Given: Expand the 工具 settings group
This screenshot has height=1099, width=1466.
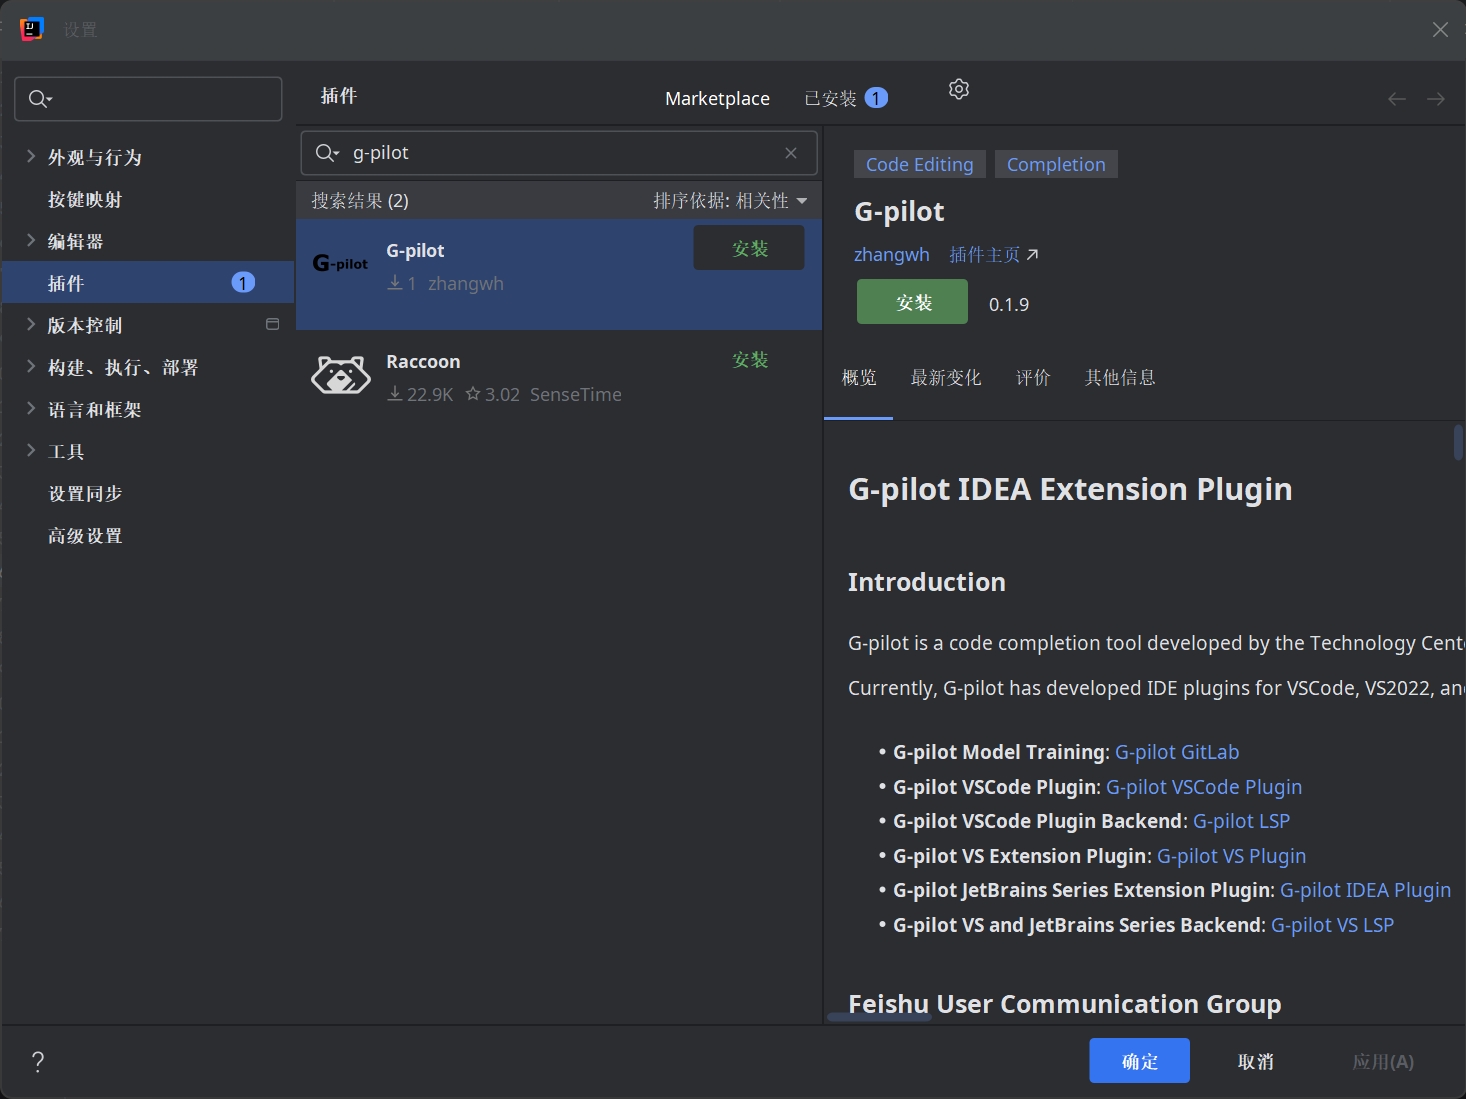Looking at the screenshot, I should click(x=31, y=450).
